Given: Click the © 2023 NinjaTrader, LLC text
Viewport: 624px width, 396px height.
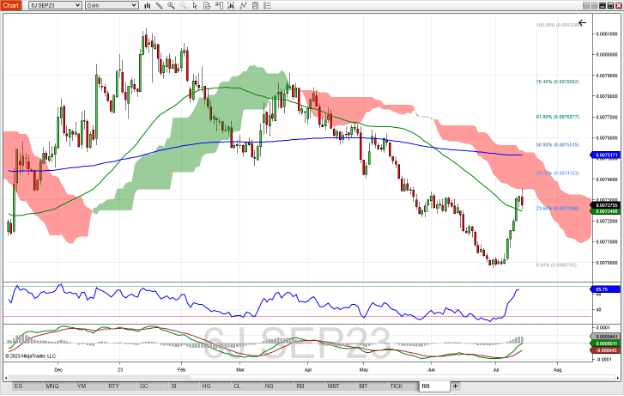Looking at the screenshot, I should pyautogui.click(x=31, y=356).
